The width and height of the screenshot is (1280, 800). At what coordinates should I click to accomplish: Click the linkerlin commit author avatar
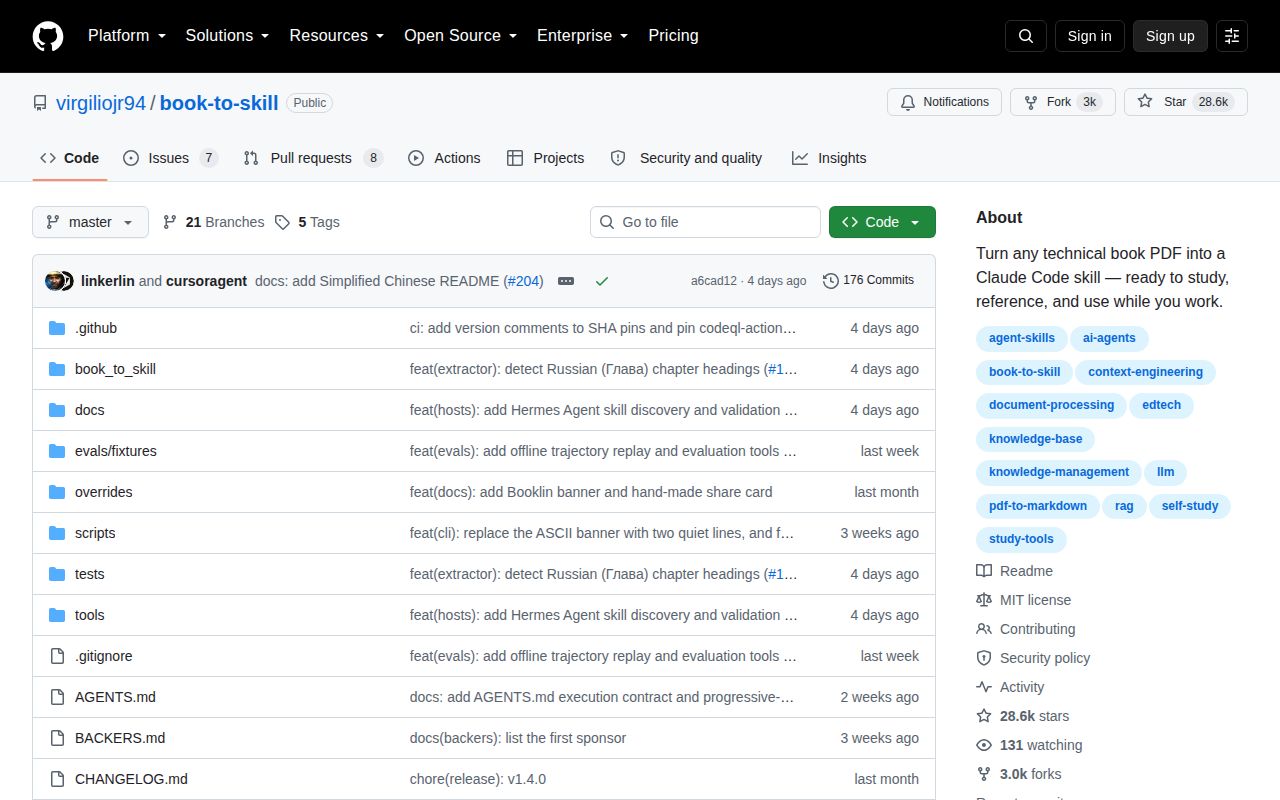pos(54,281)
